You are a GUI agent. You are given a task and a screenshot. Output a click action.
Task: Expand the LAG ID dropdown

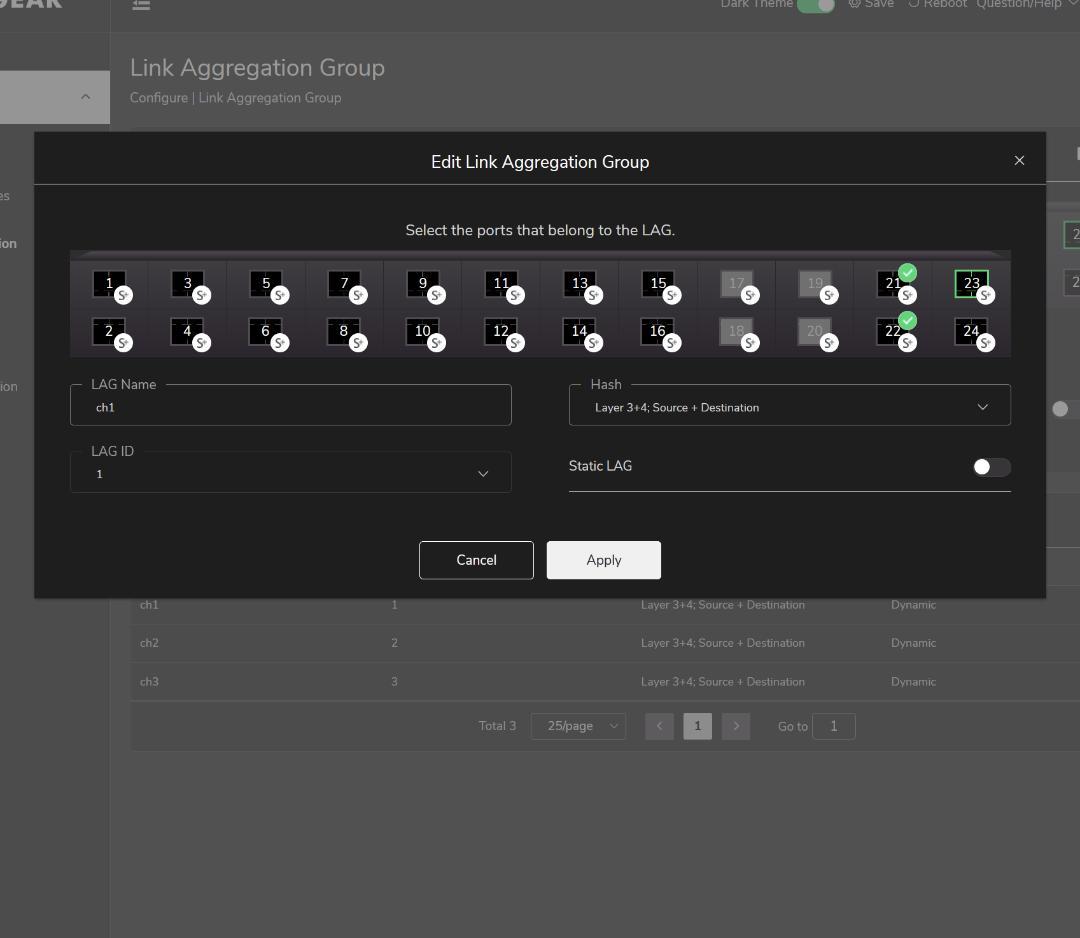click(x=290, y=474)
